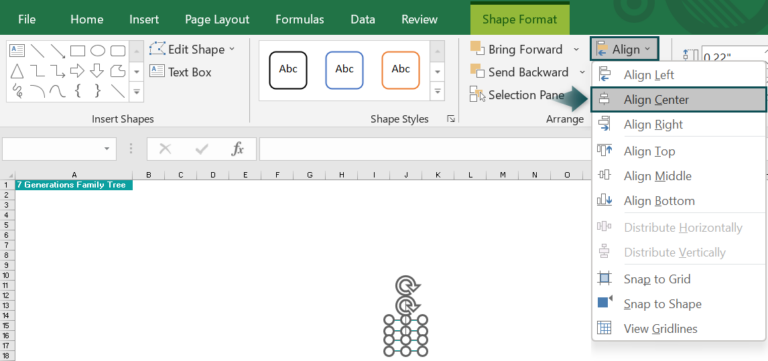Expand the Shape Styles gallery (More arrow)
The width and height of the screenshot is (768, 361).
437,92
